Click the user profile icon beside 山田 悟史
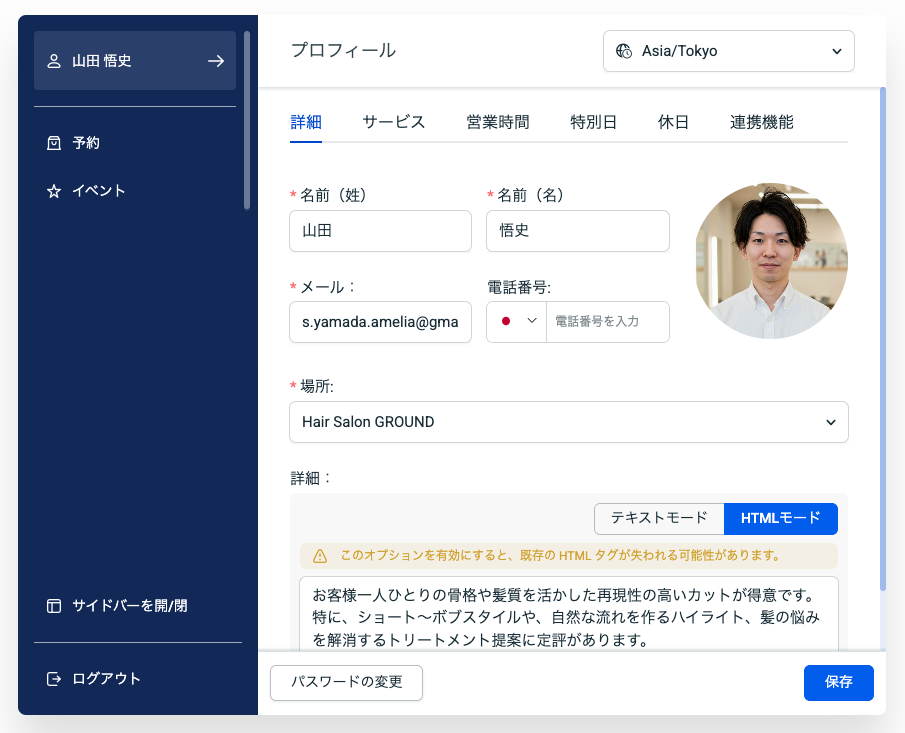 click(54, 61)
